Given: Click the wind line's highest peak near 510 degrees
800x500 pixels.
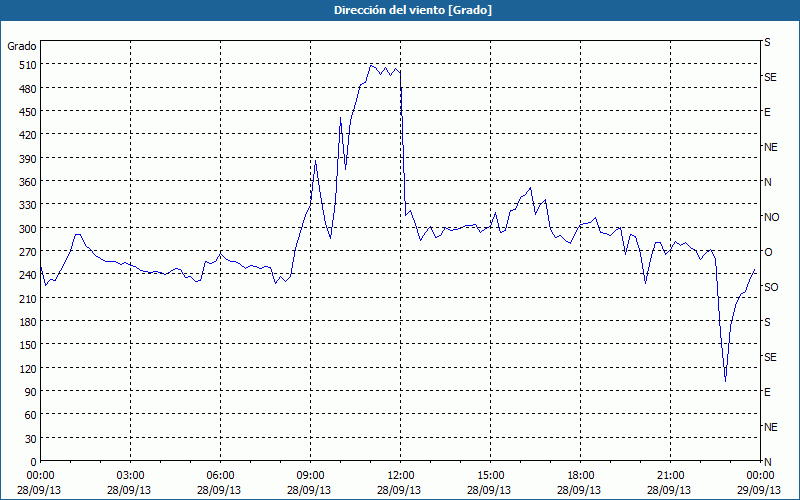Looking at the screenshot, I should point(371,66).
